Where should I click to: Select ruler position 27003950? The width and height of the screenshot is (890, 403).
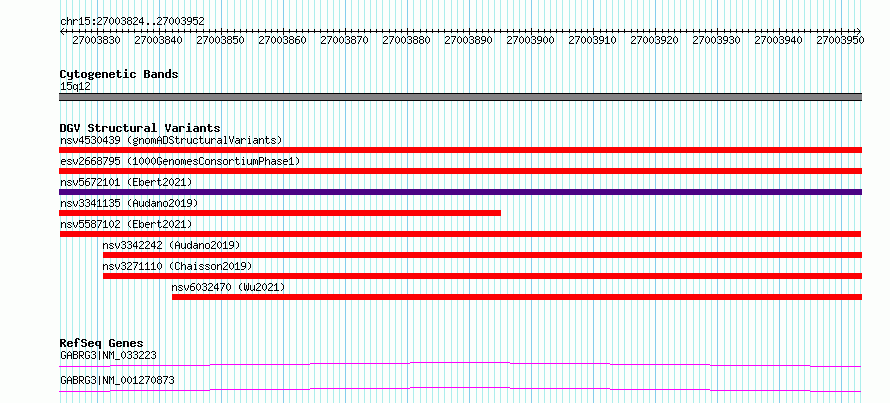[840, 40]
